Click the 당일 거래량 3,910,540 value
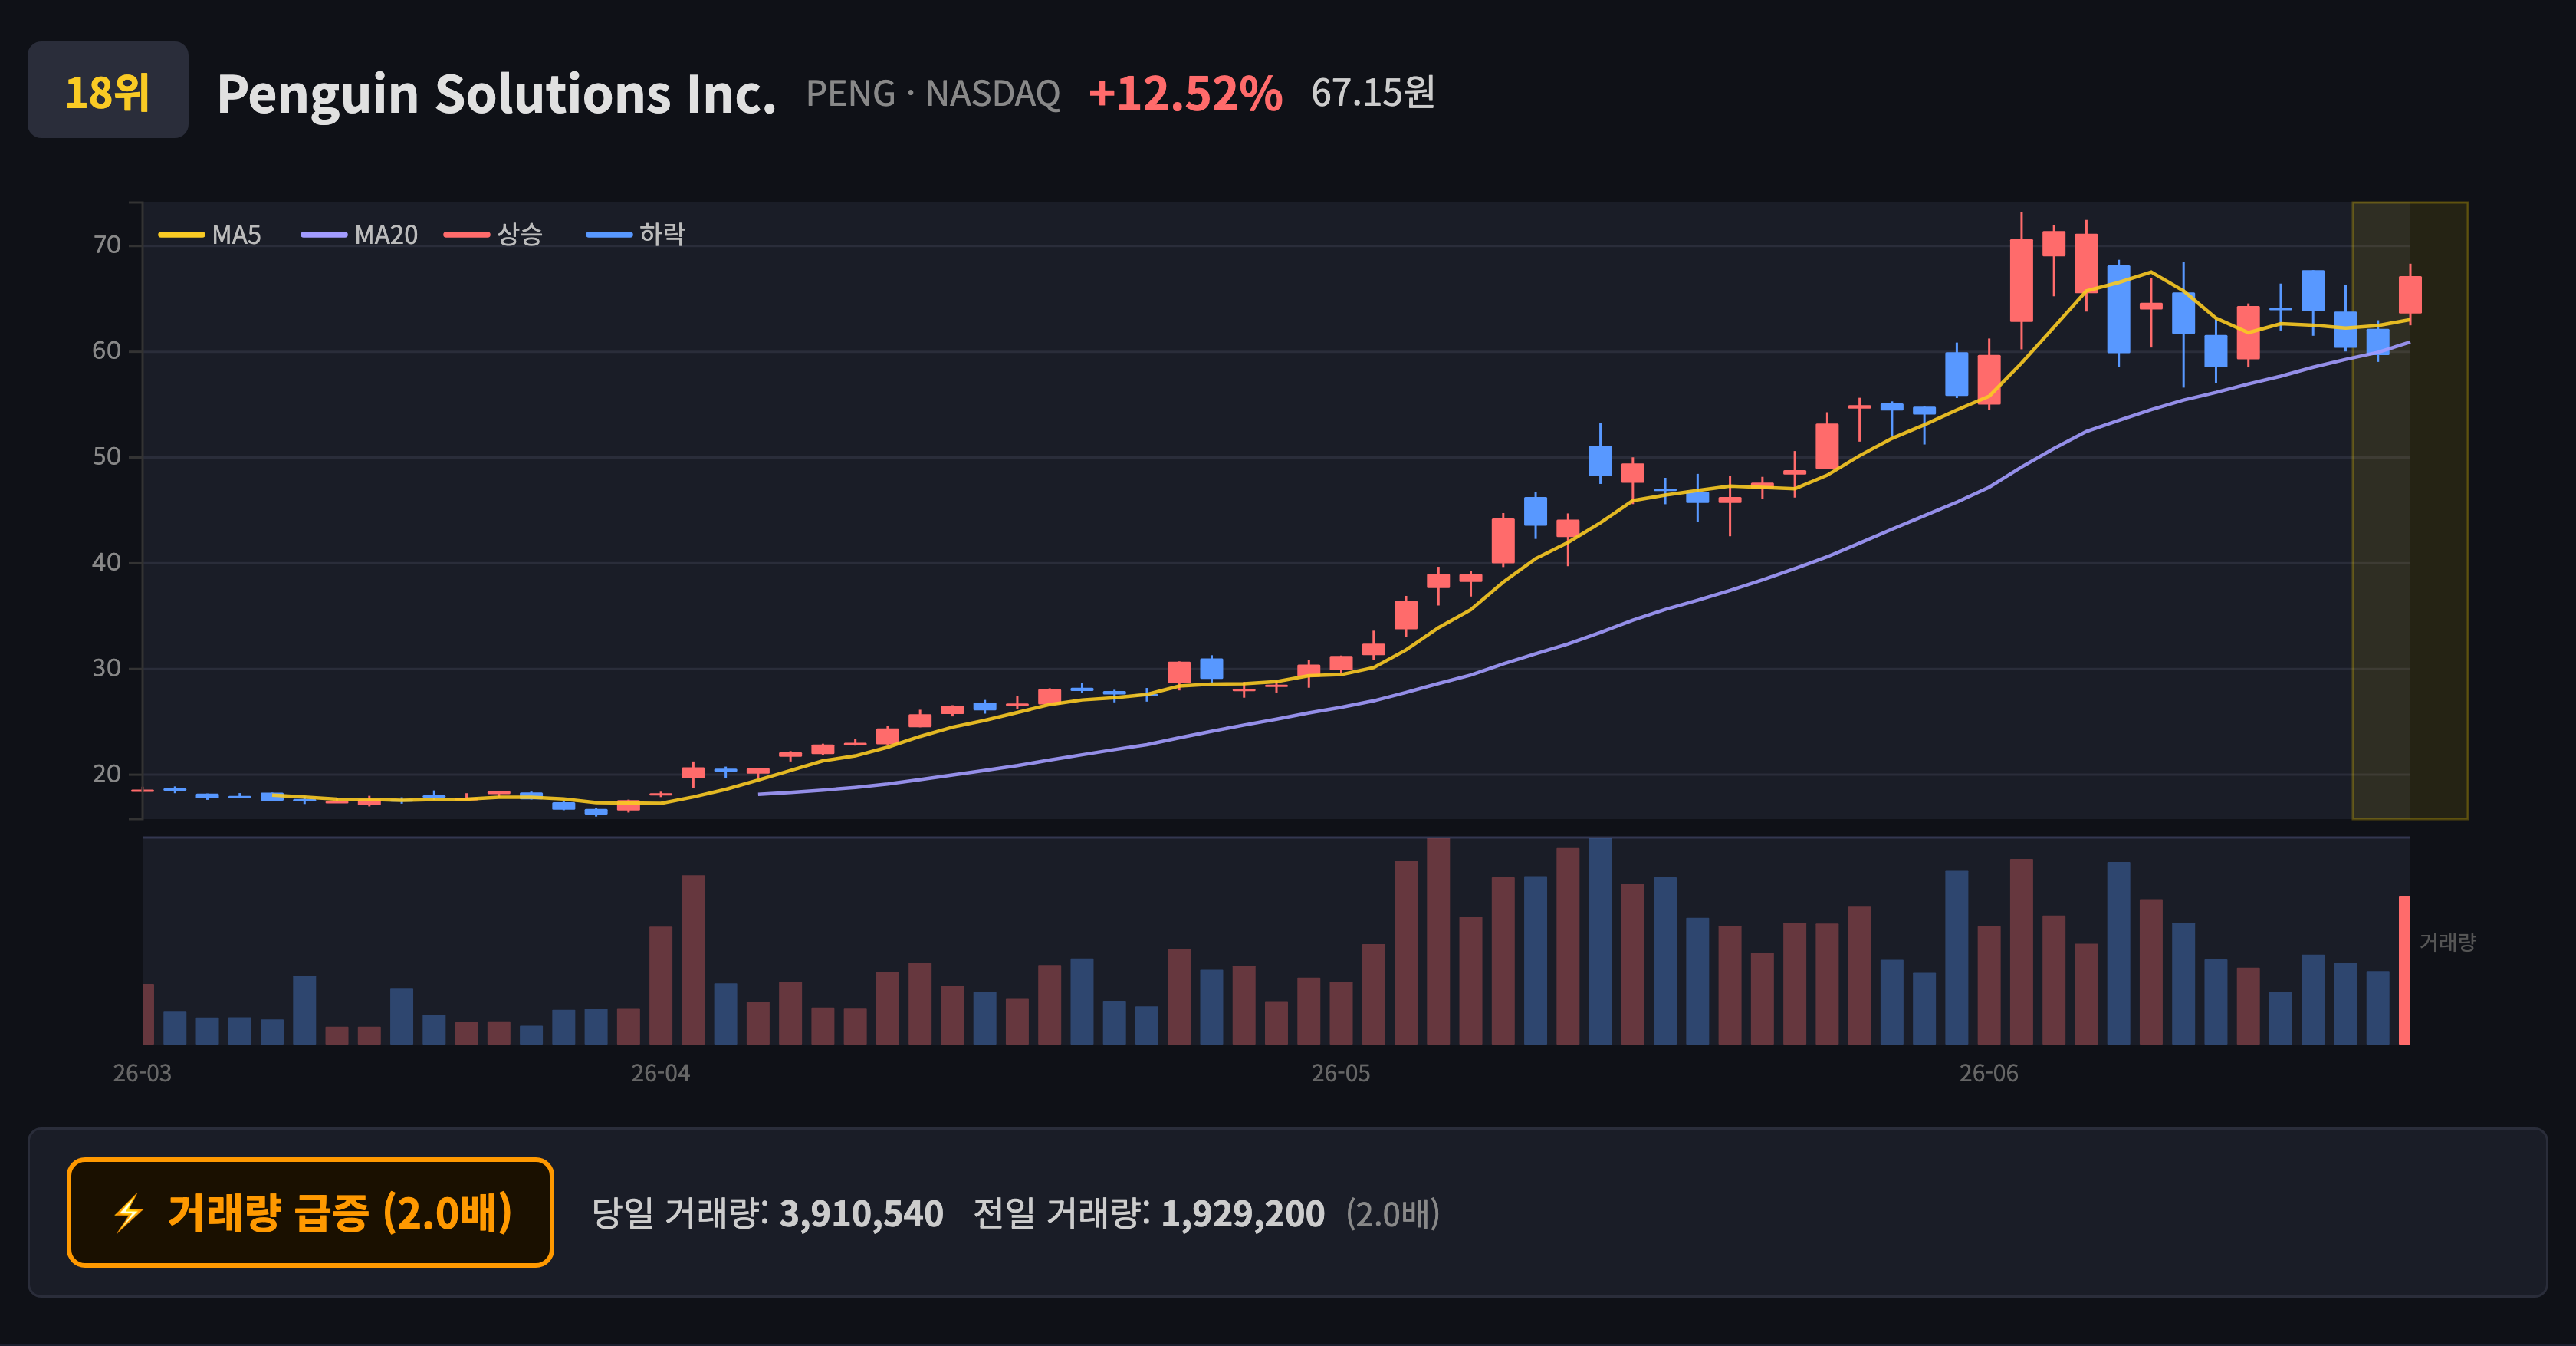The width and height of the screenshot is (2576, 1346). coord(861,1213)
